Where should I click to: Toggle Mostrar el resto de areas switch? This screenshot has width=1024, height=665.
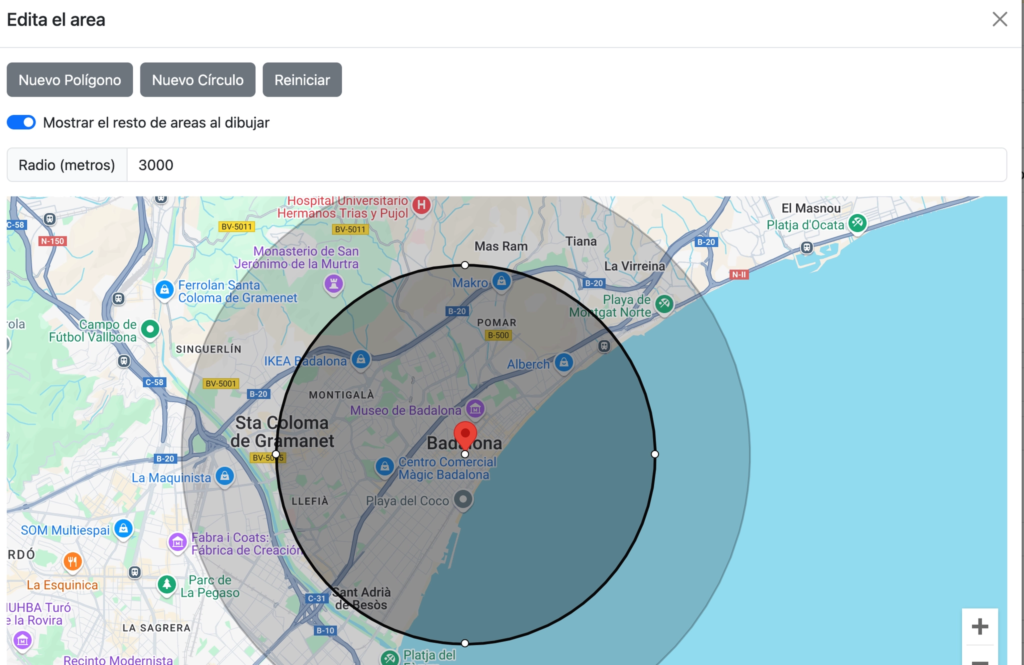click(x=22, y=122)
